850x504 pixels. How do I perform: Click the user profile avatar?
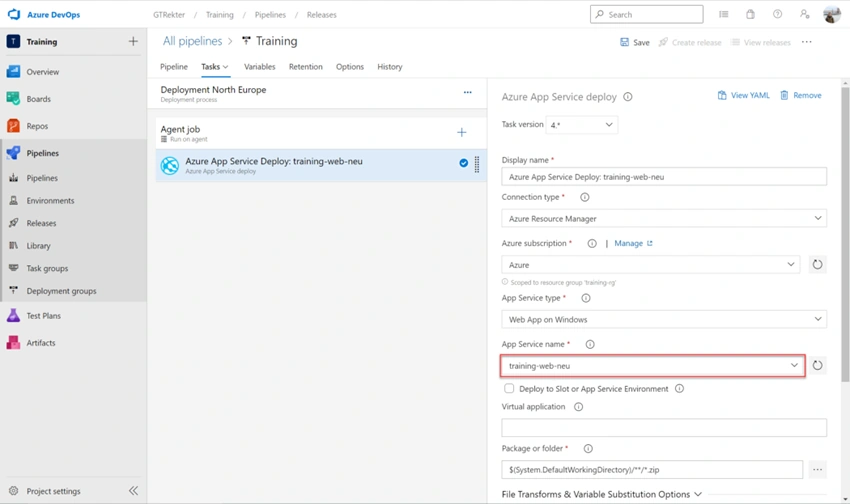(x=832, y=15)
